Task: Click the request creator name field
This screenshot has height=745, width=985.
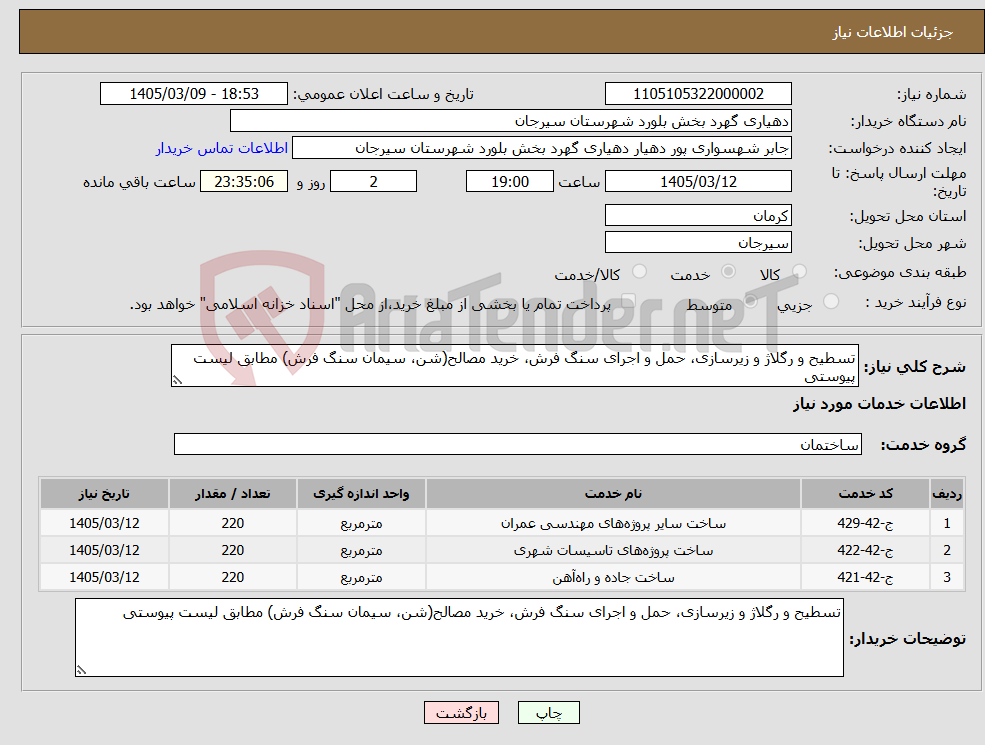Action: [x=541, y=148]
